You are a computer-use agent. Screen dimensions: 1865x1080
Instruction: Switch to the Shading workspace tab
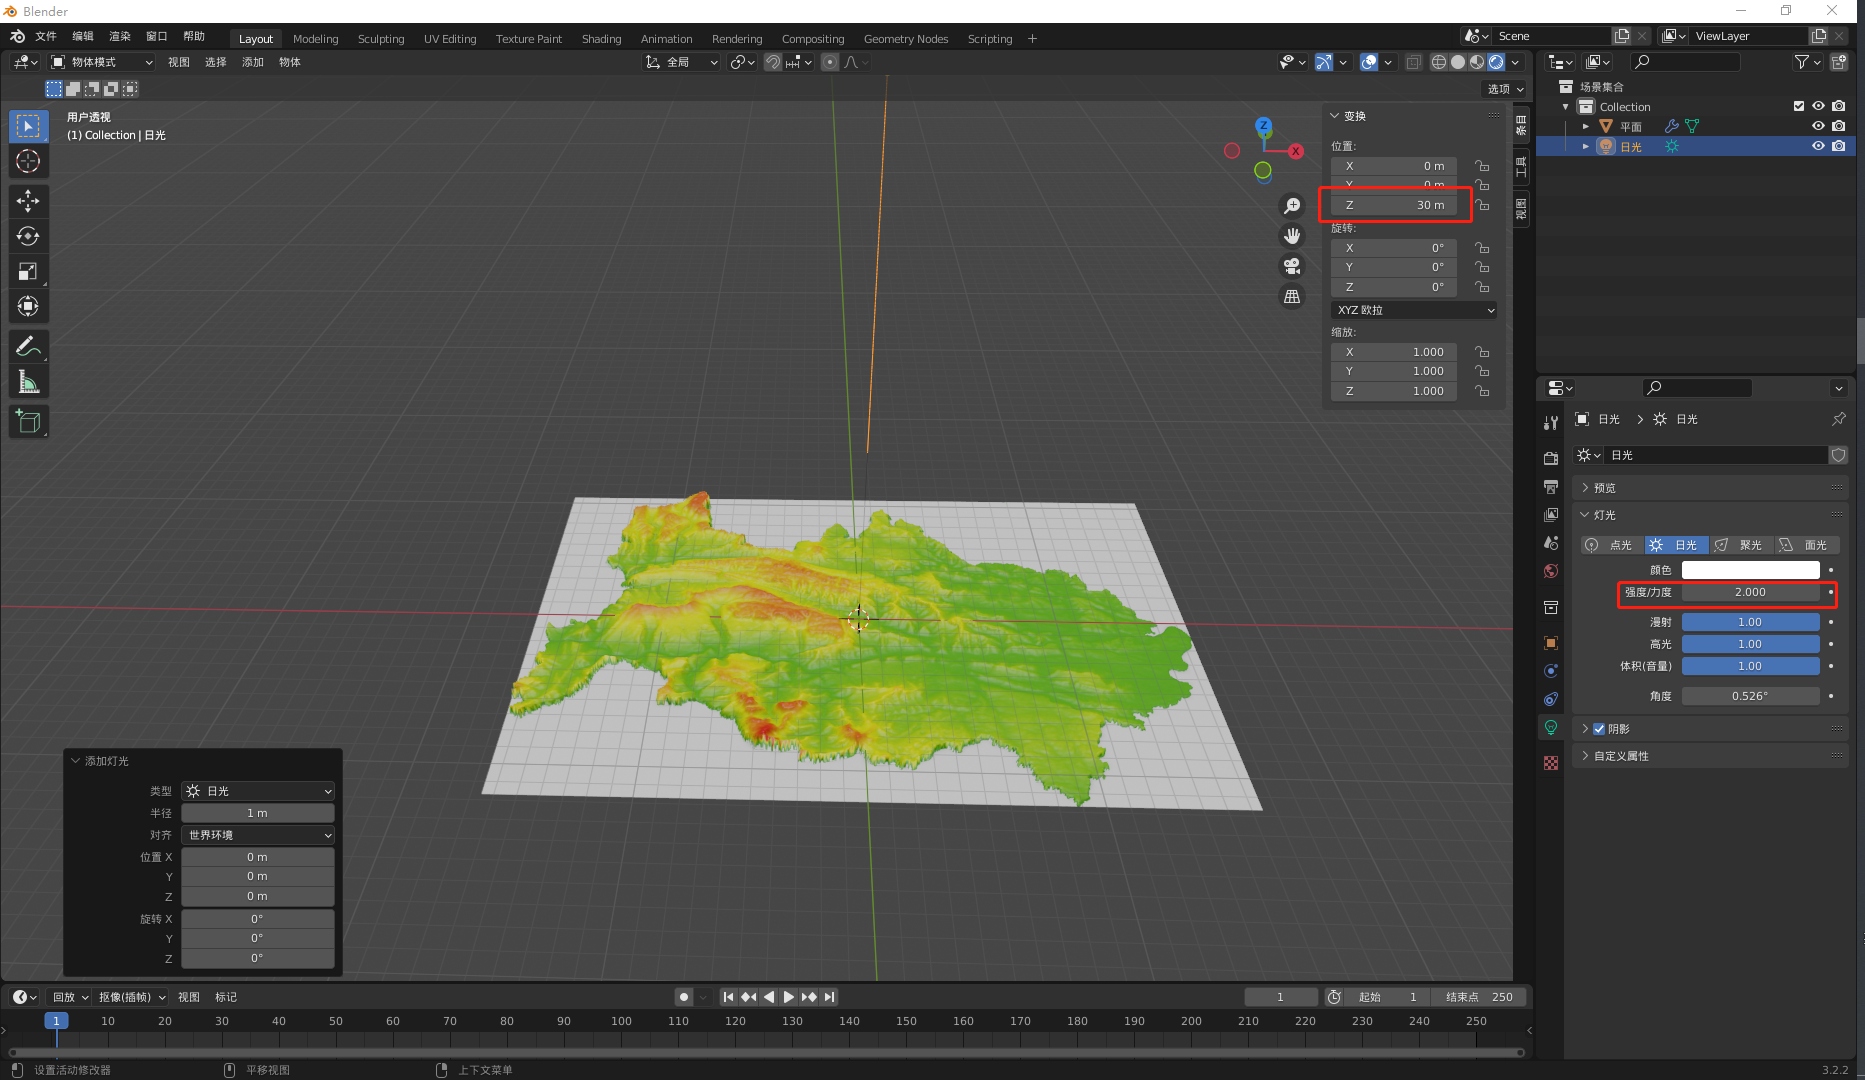(601, 39)
